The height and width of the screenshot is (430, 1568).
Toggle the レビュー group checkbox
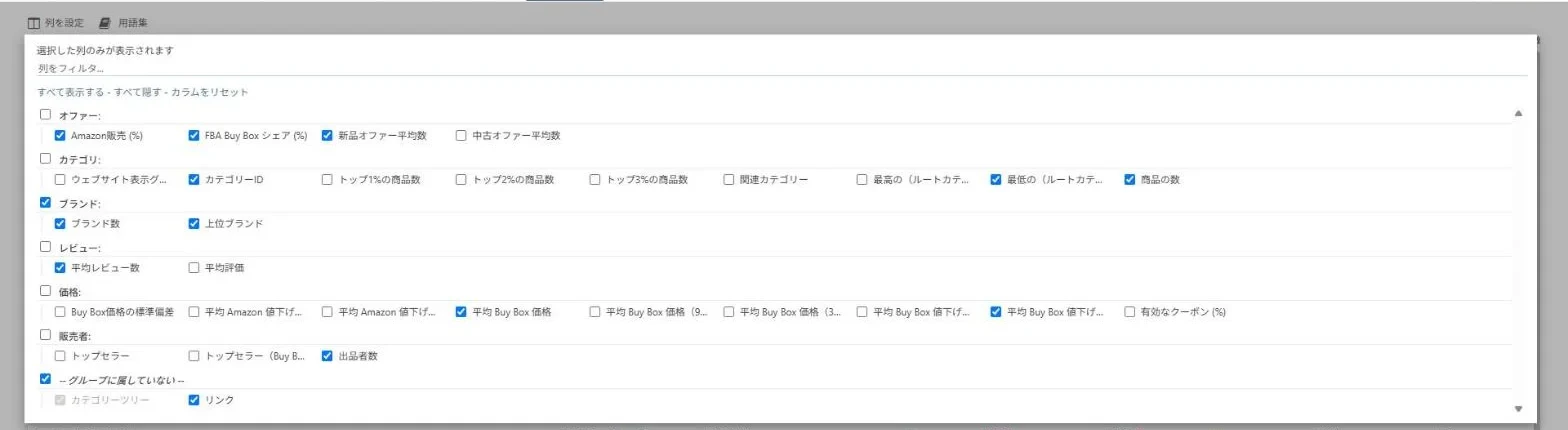click(45, 246)
